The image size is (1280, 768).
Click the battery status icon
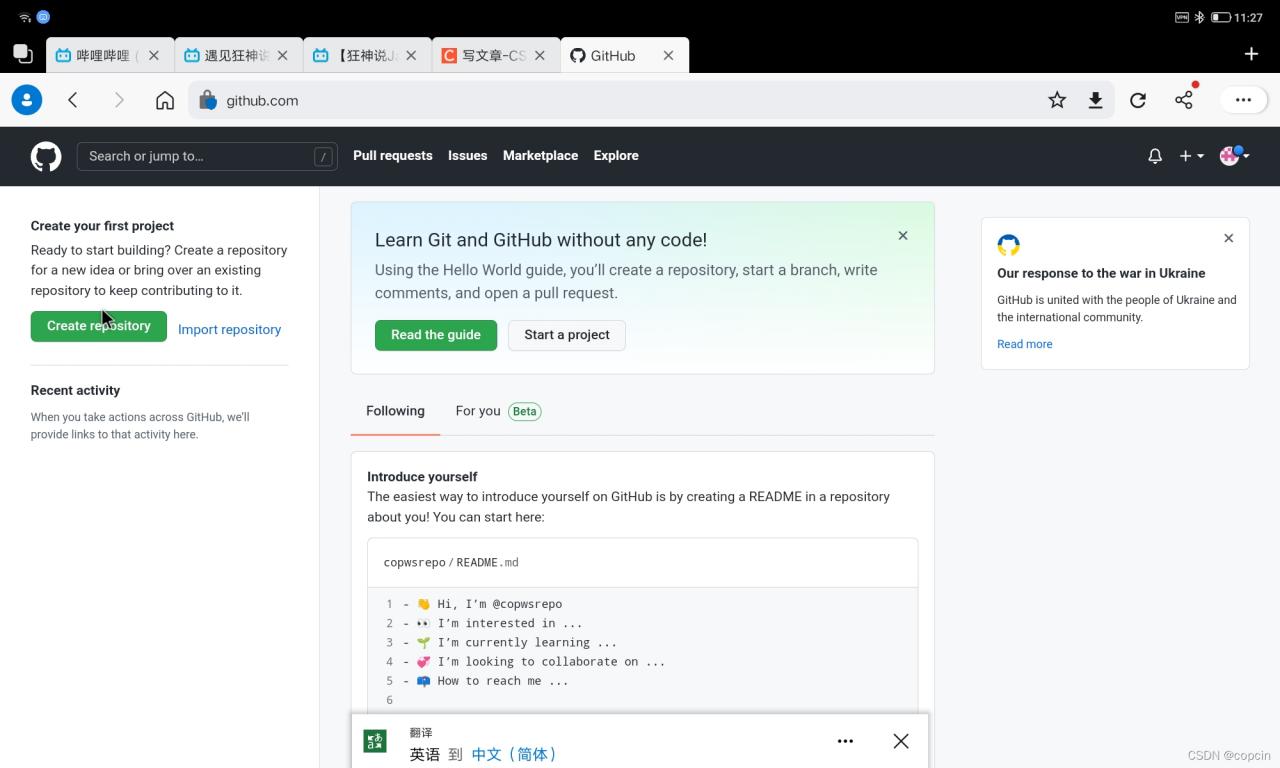(x=1220, y=18)
